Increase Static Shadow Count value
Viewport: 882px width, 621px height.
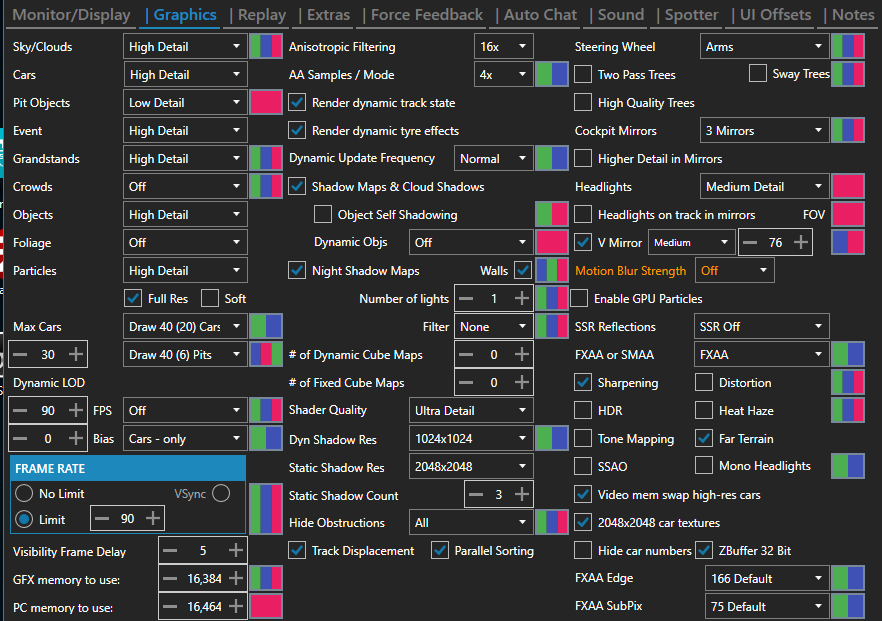click(522, 494)
